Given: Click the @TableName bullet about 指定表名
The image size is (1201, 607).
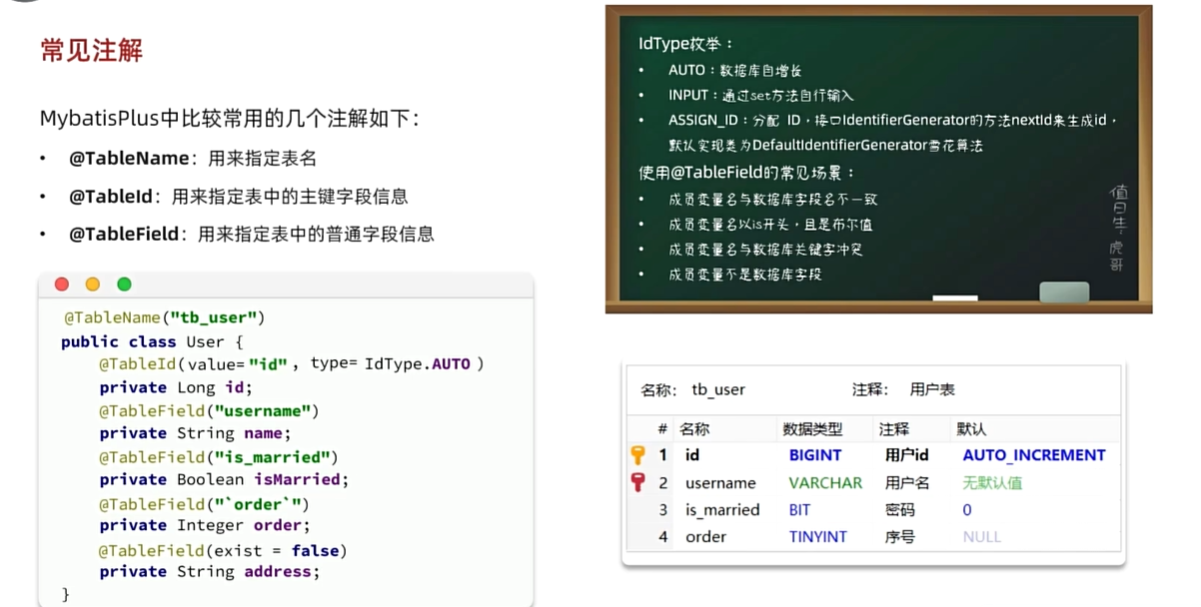Looking at the screenshot, I should [x=192, y=158].
